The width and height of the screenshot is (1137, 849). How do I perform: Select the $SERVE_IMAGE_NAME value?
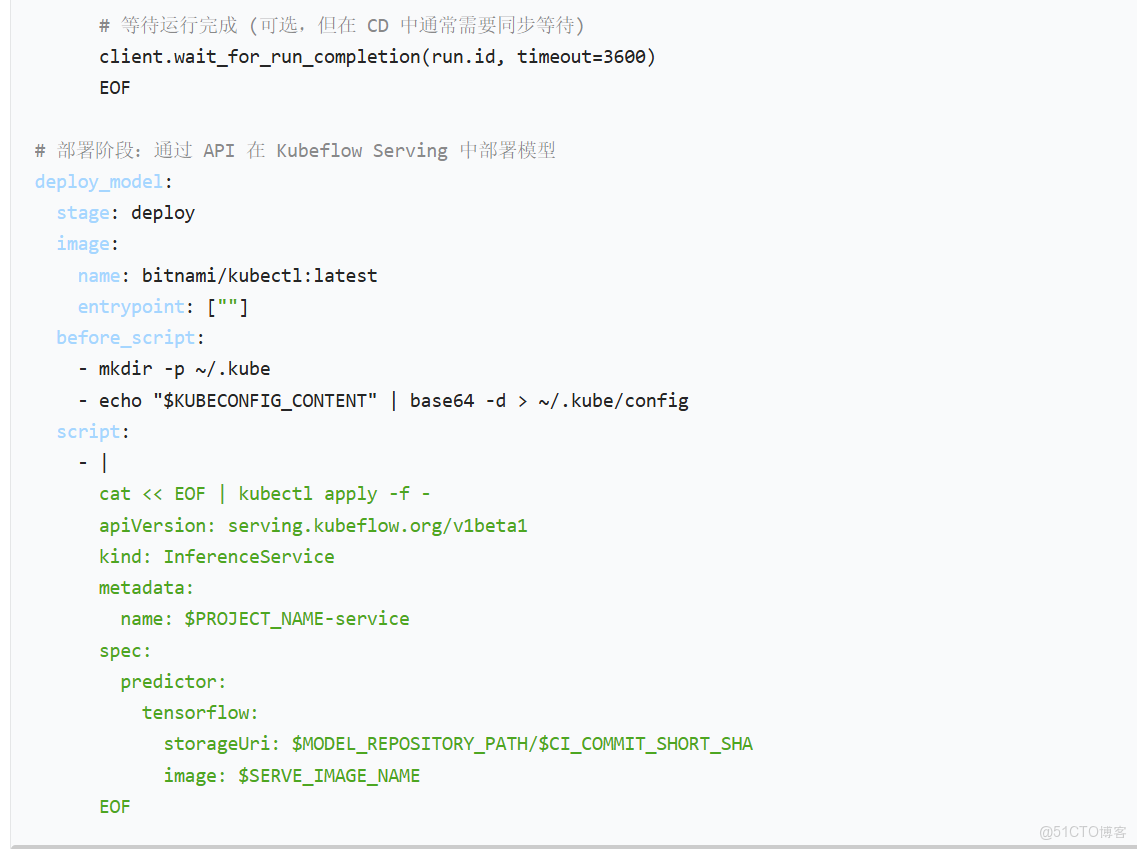coord(329,775)
